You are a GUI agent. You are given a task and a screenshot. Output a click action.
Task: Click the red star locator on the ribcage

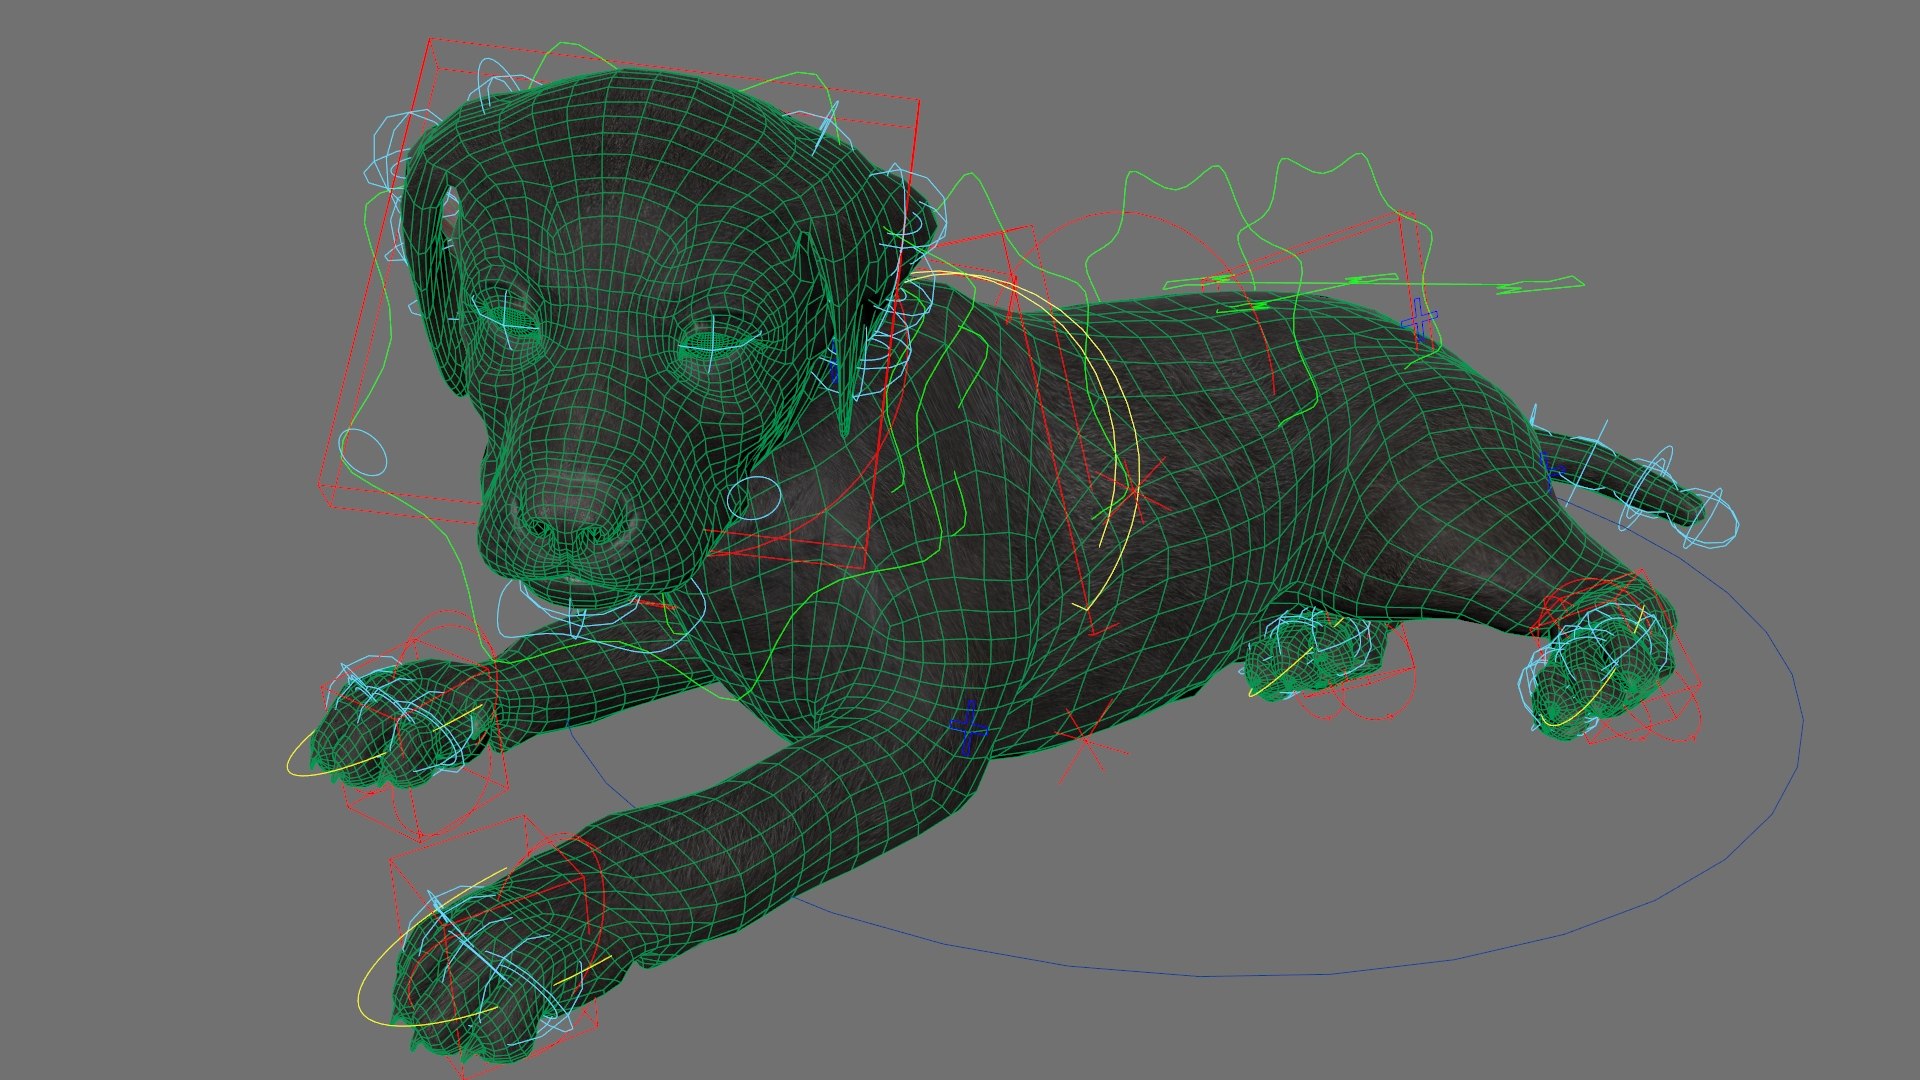pyautogui.click(x=1135, y=489)
